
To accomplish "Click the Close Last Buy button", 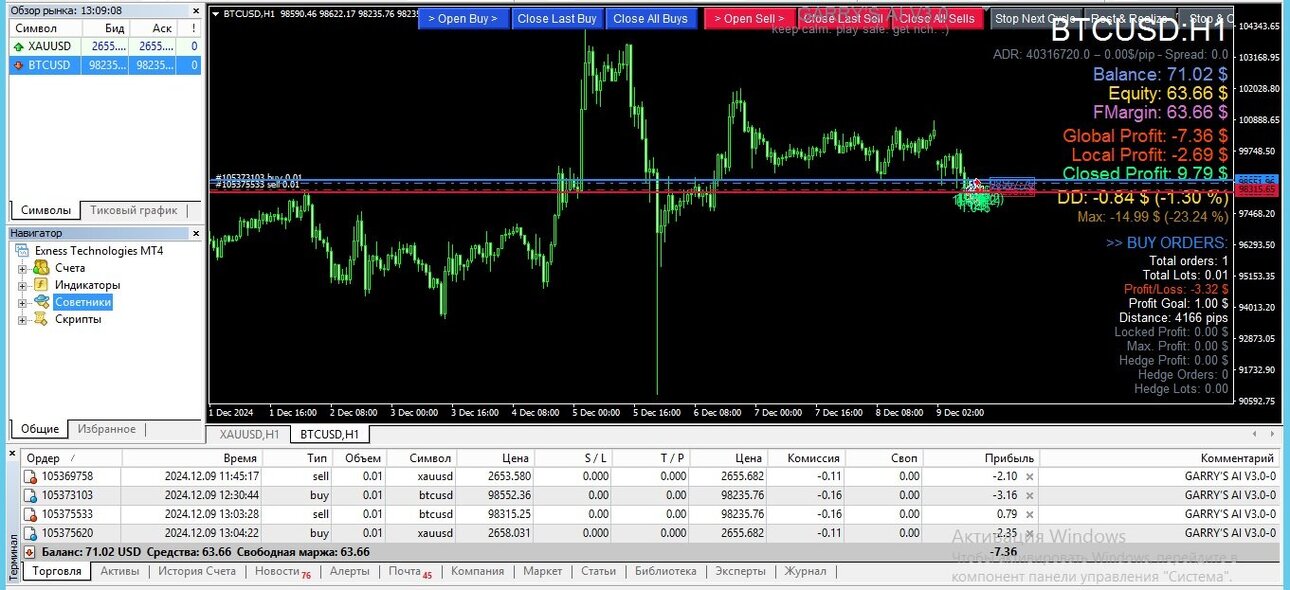I will coord(557,19).
